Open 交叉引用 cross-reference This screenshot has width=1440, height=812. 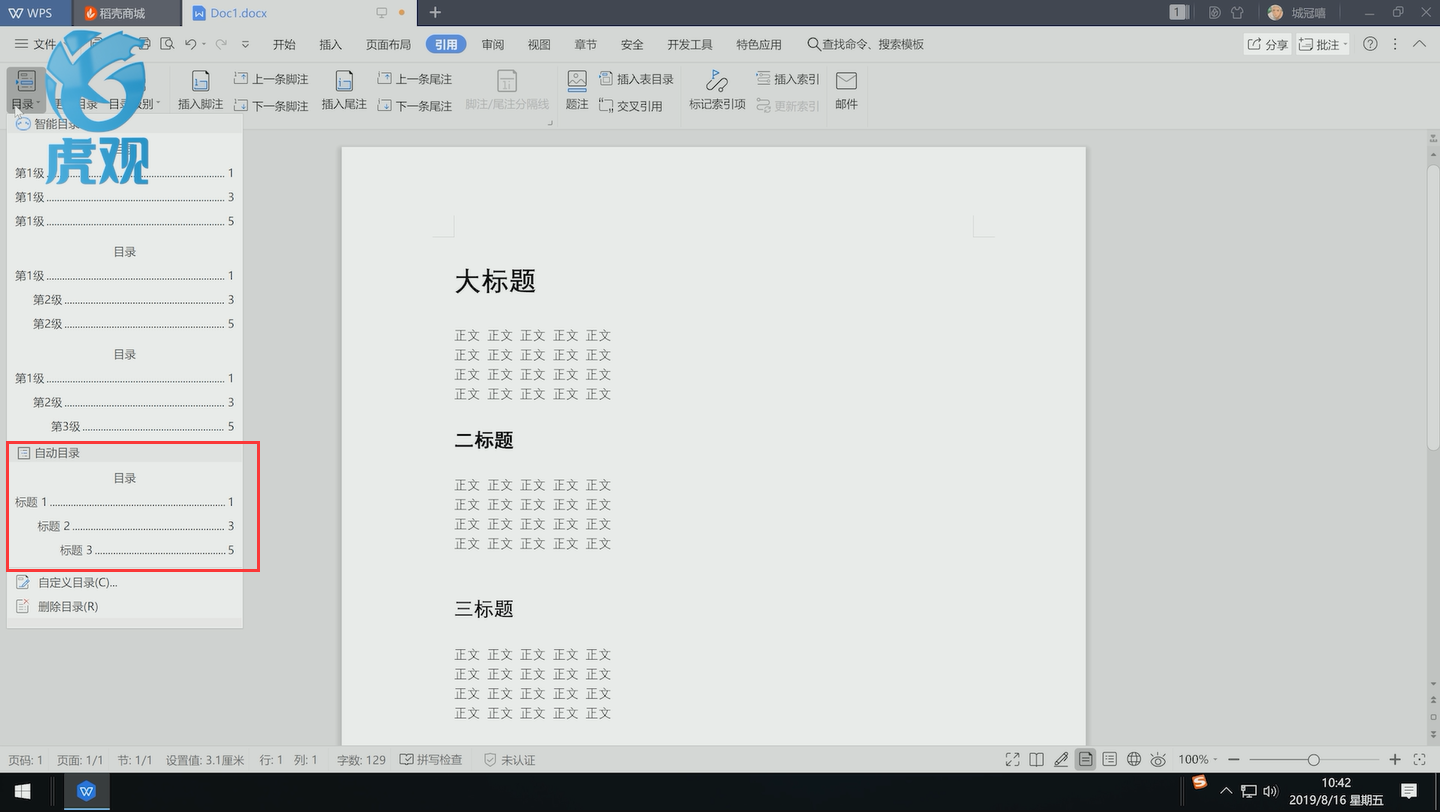pyautogui.click(x=631, y=105)
